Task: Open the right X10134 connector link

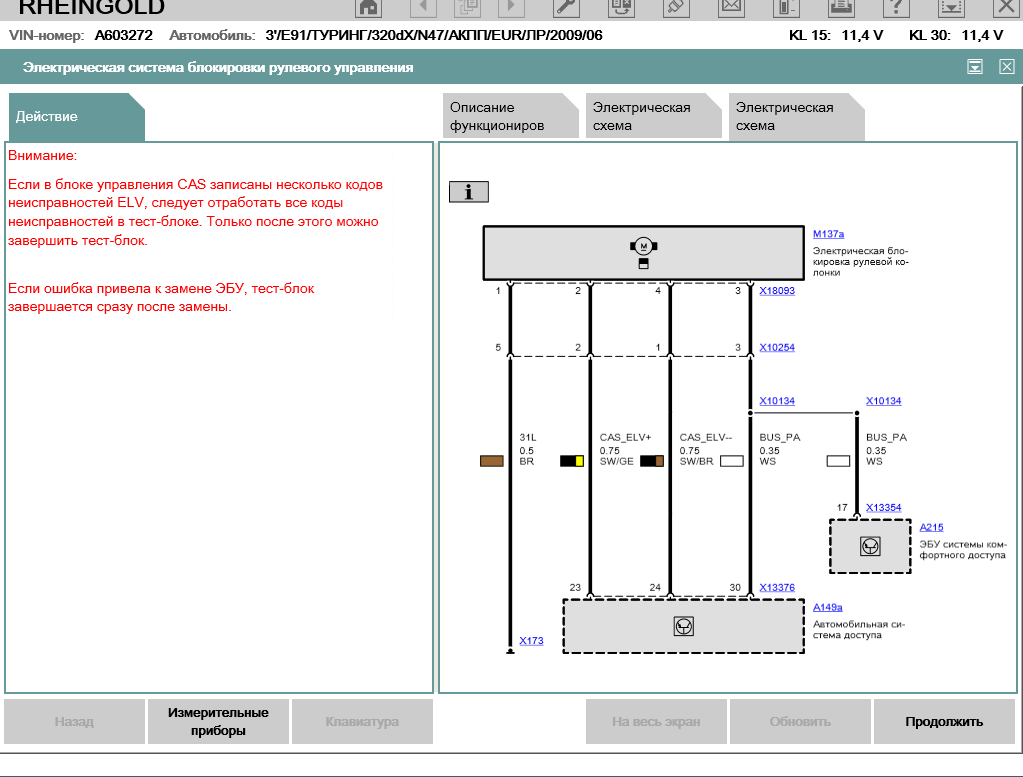Action: pyautogui.click(x=883, y=401)
